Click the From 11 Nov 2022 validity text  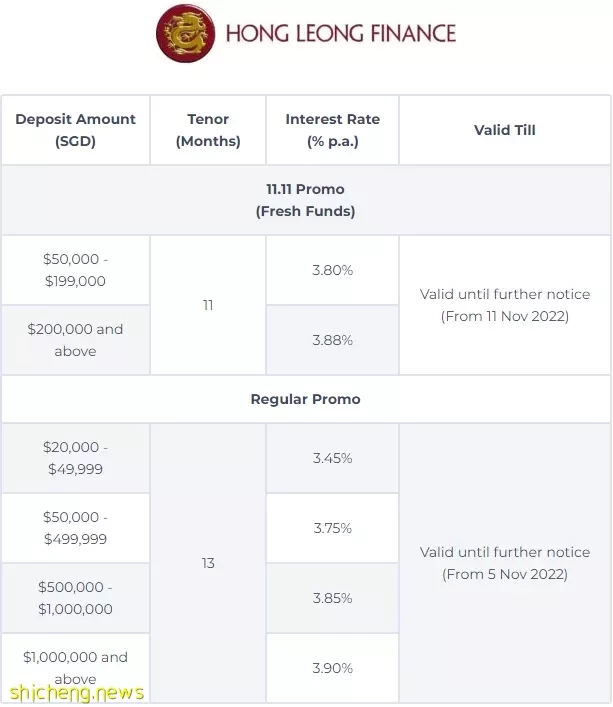[x=505, y=316]
